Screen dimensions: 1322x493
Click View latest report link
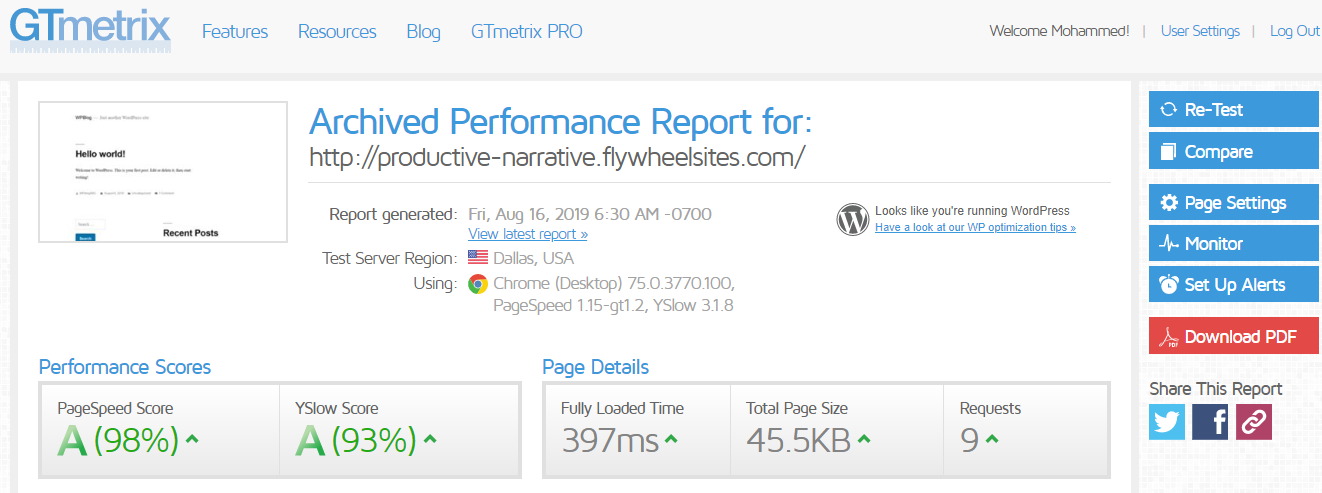pos(528,234)
